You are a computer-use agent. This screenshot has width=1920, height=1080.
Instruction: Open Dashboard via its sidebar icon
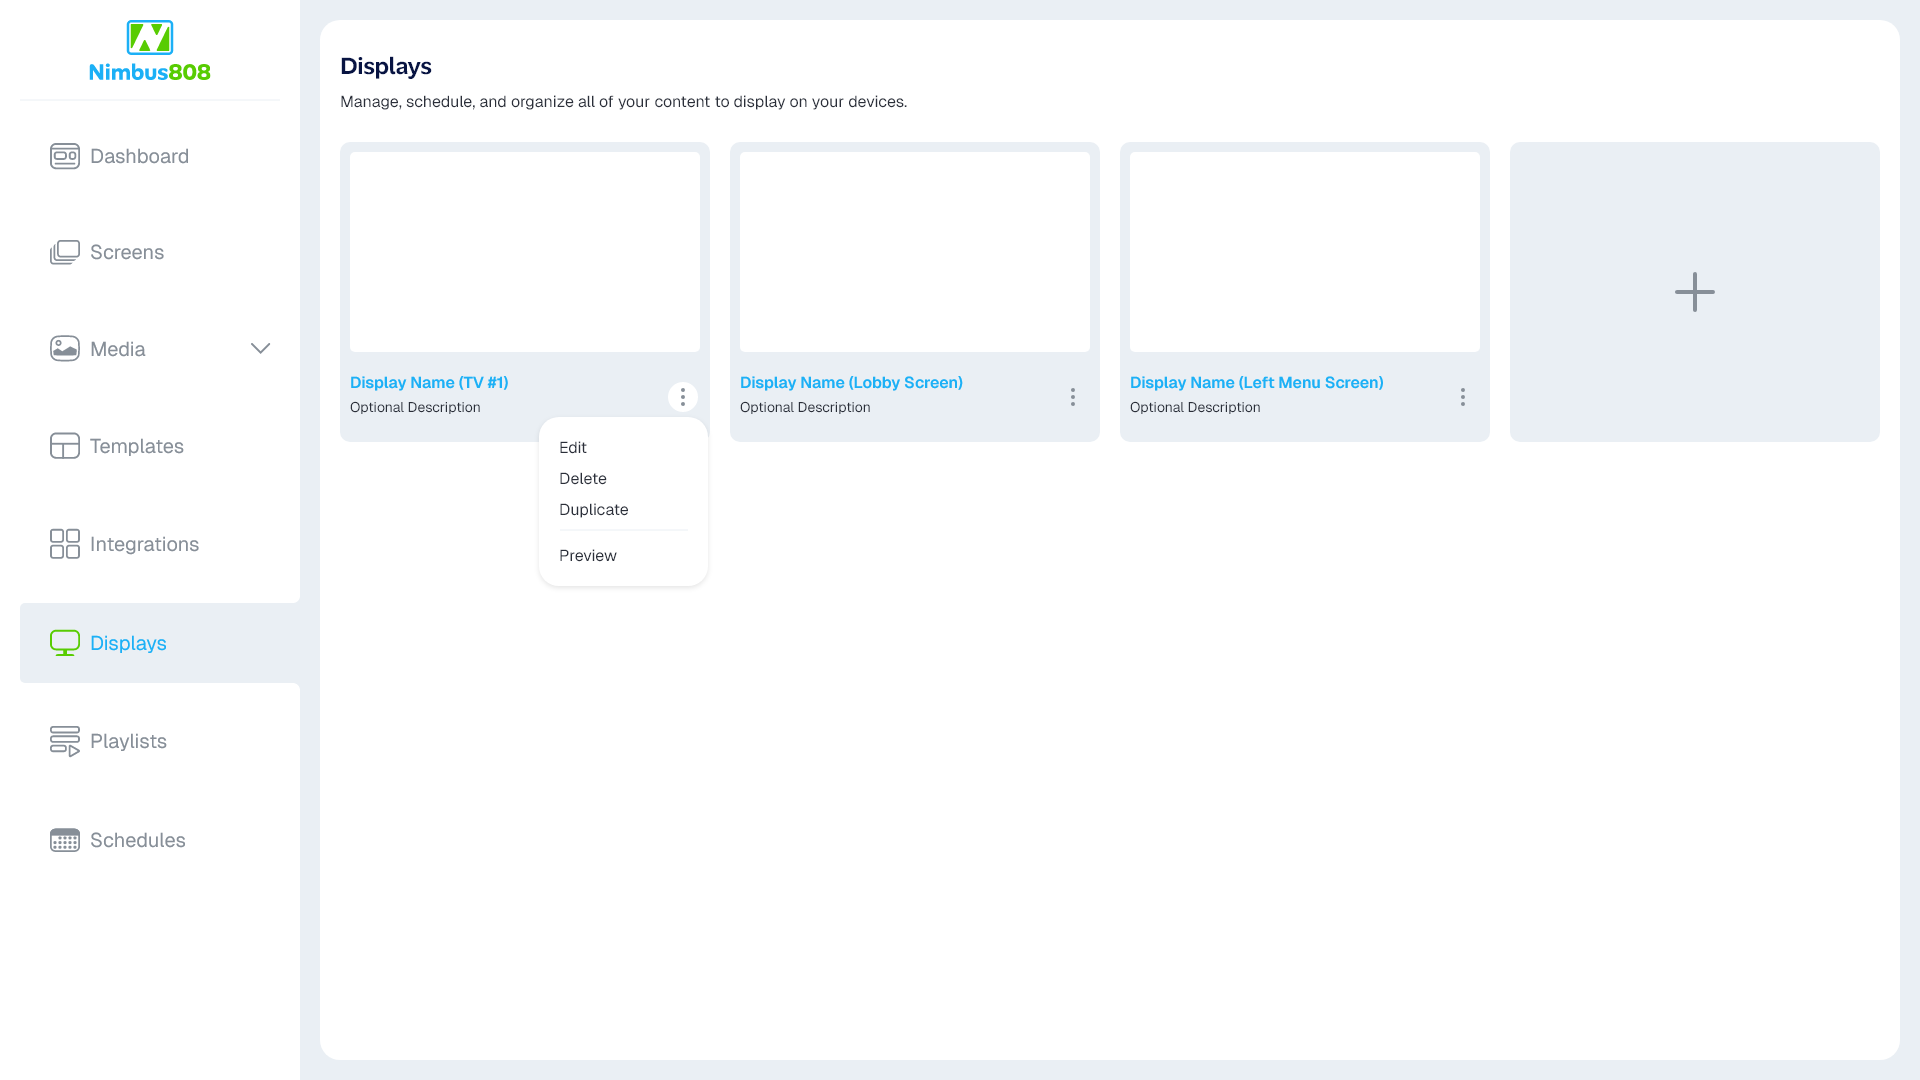[65, 156]
